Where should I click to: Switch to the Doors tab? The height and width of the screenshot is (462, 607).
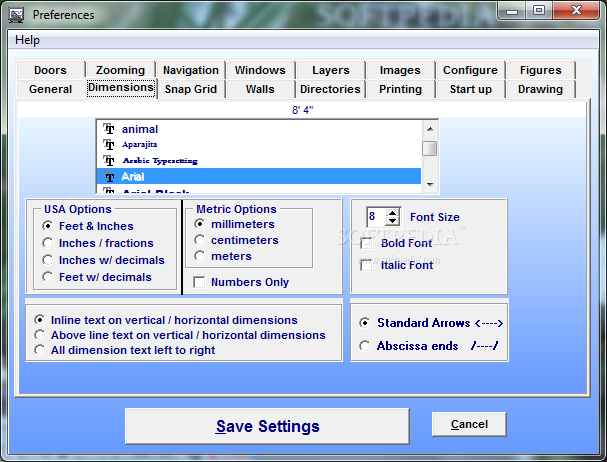(x=50, y=70)
